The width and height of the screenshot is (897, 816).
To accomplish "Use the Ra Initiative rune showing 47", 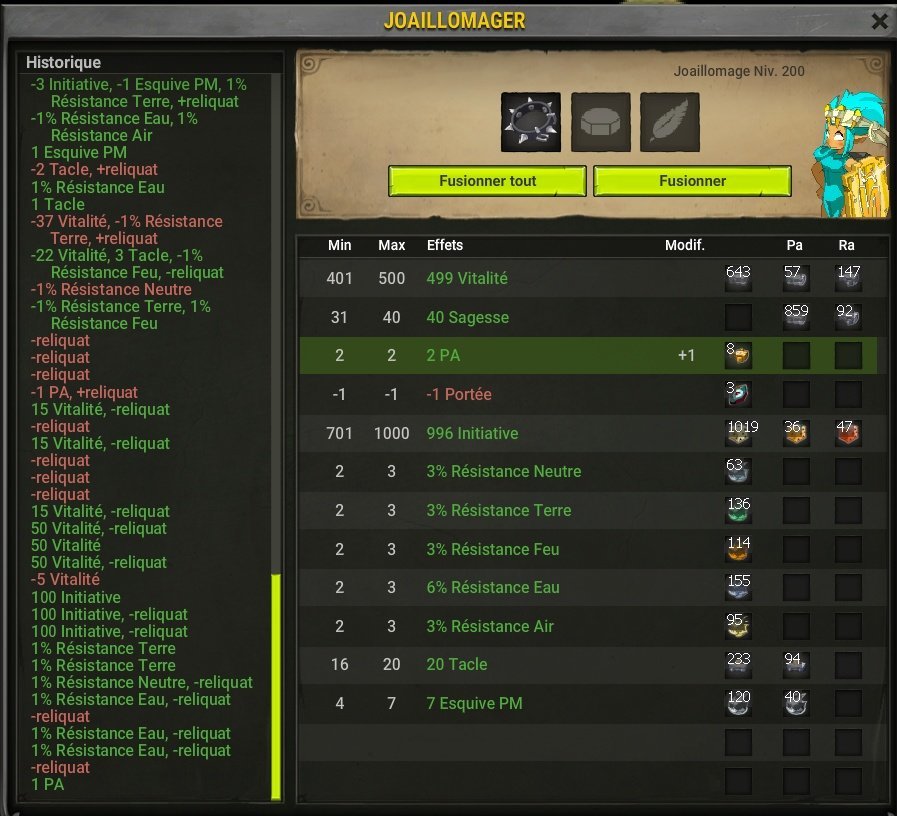I will (x=848, y=433).
